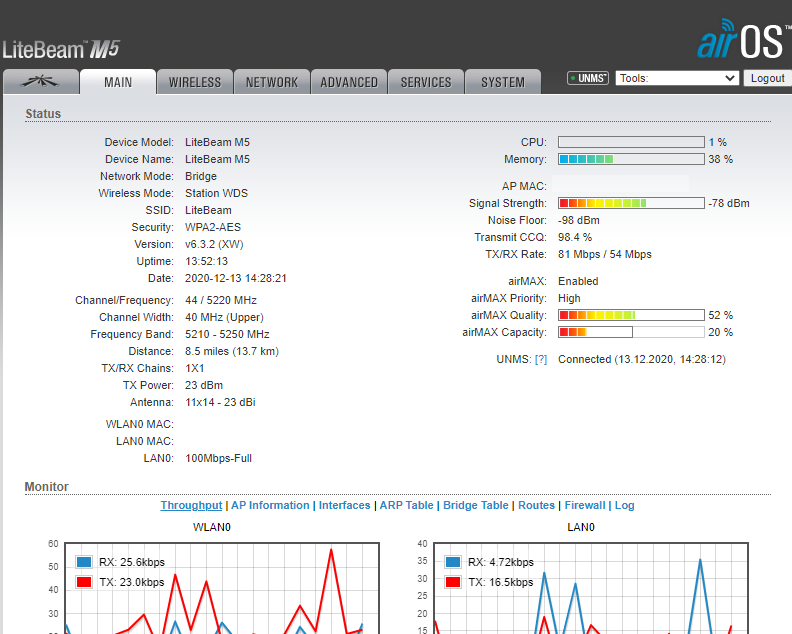This screenshot has height=634, width=792.
Task: Click the Monitor section heading
Action: click(46, 486)
